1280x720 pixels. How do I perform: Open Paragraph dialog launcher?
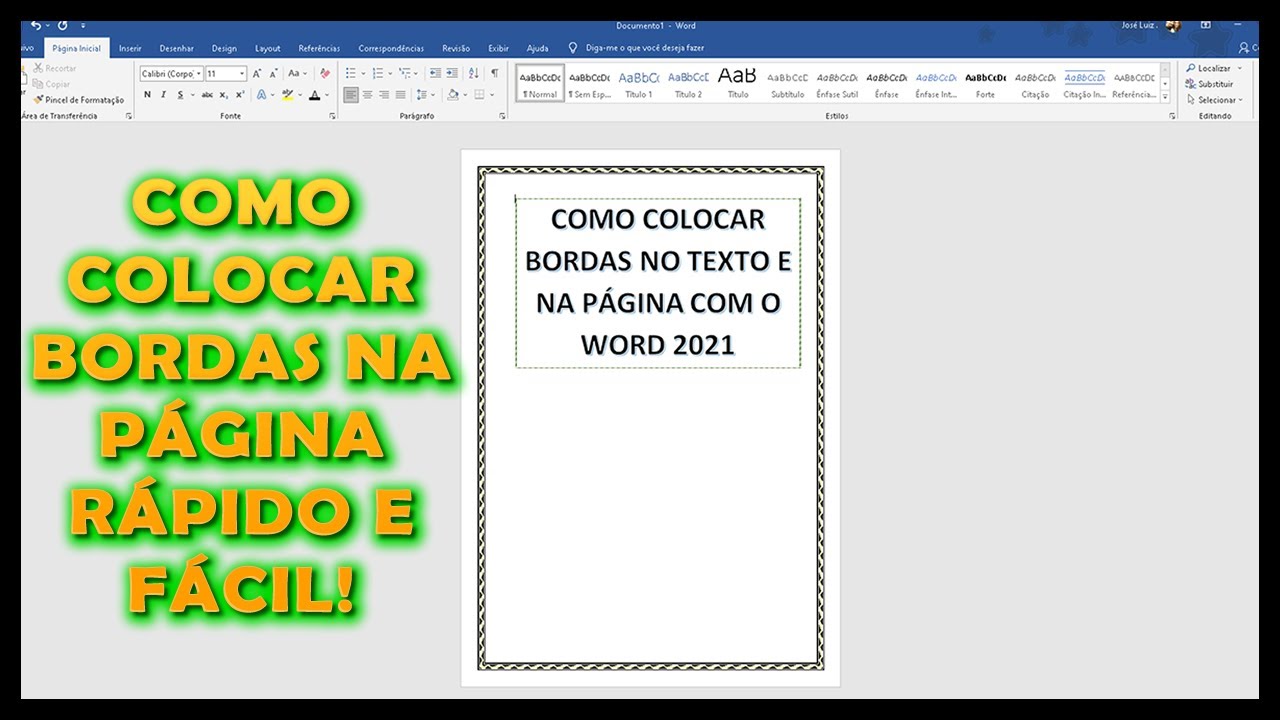click(502, 116)
